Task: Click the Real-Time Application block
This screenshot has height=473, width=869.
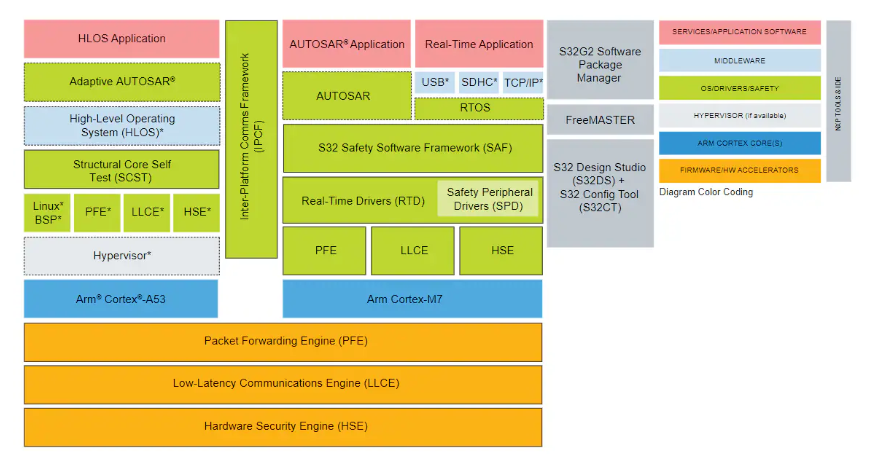Action: [479, 44]
